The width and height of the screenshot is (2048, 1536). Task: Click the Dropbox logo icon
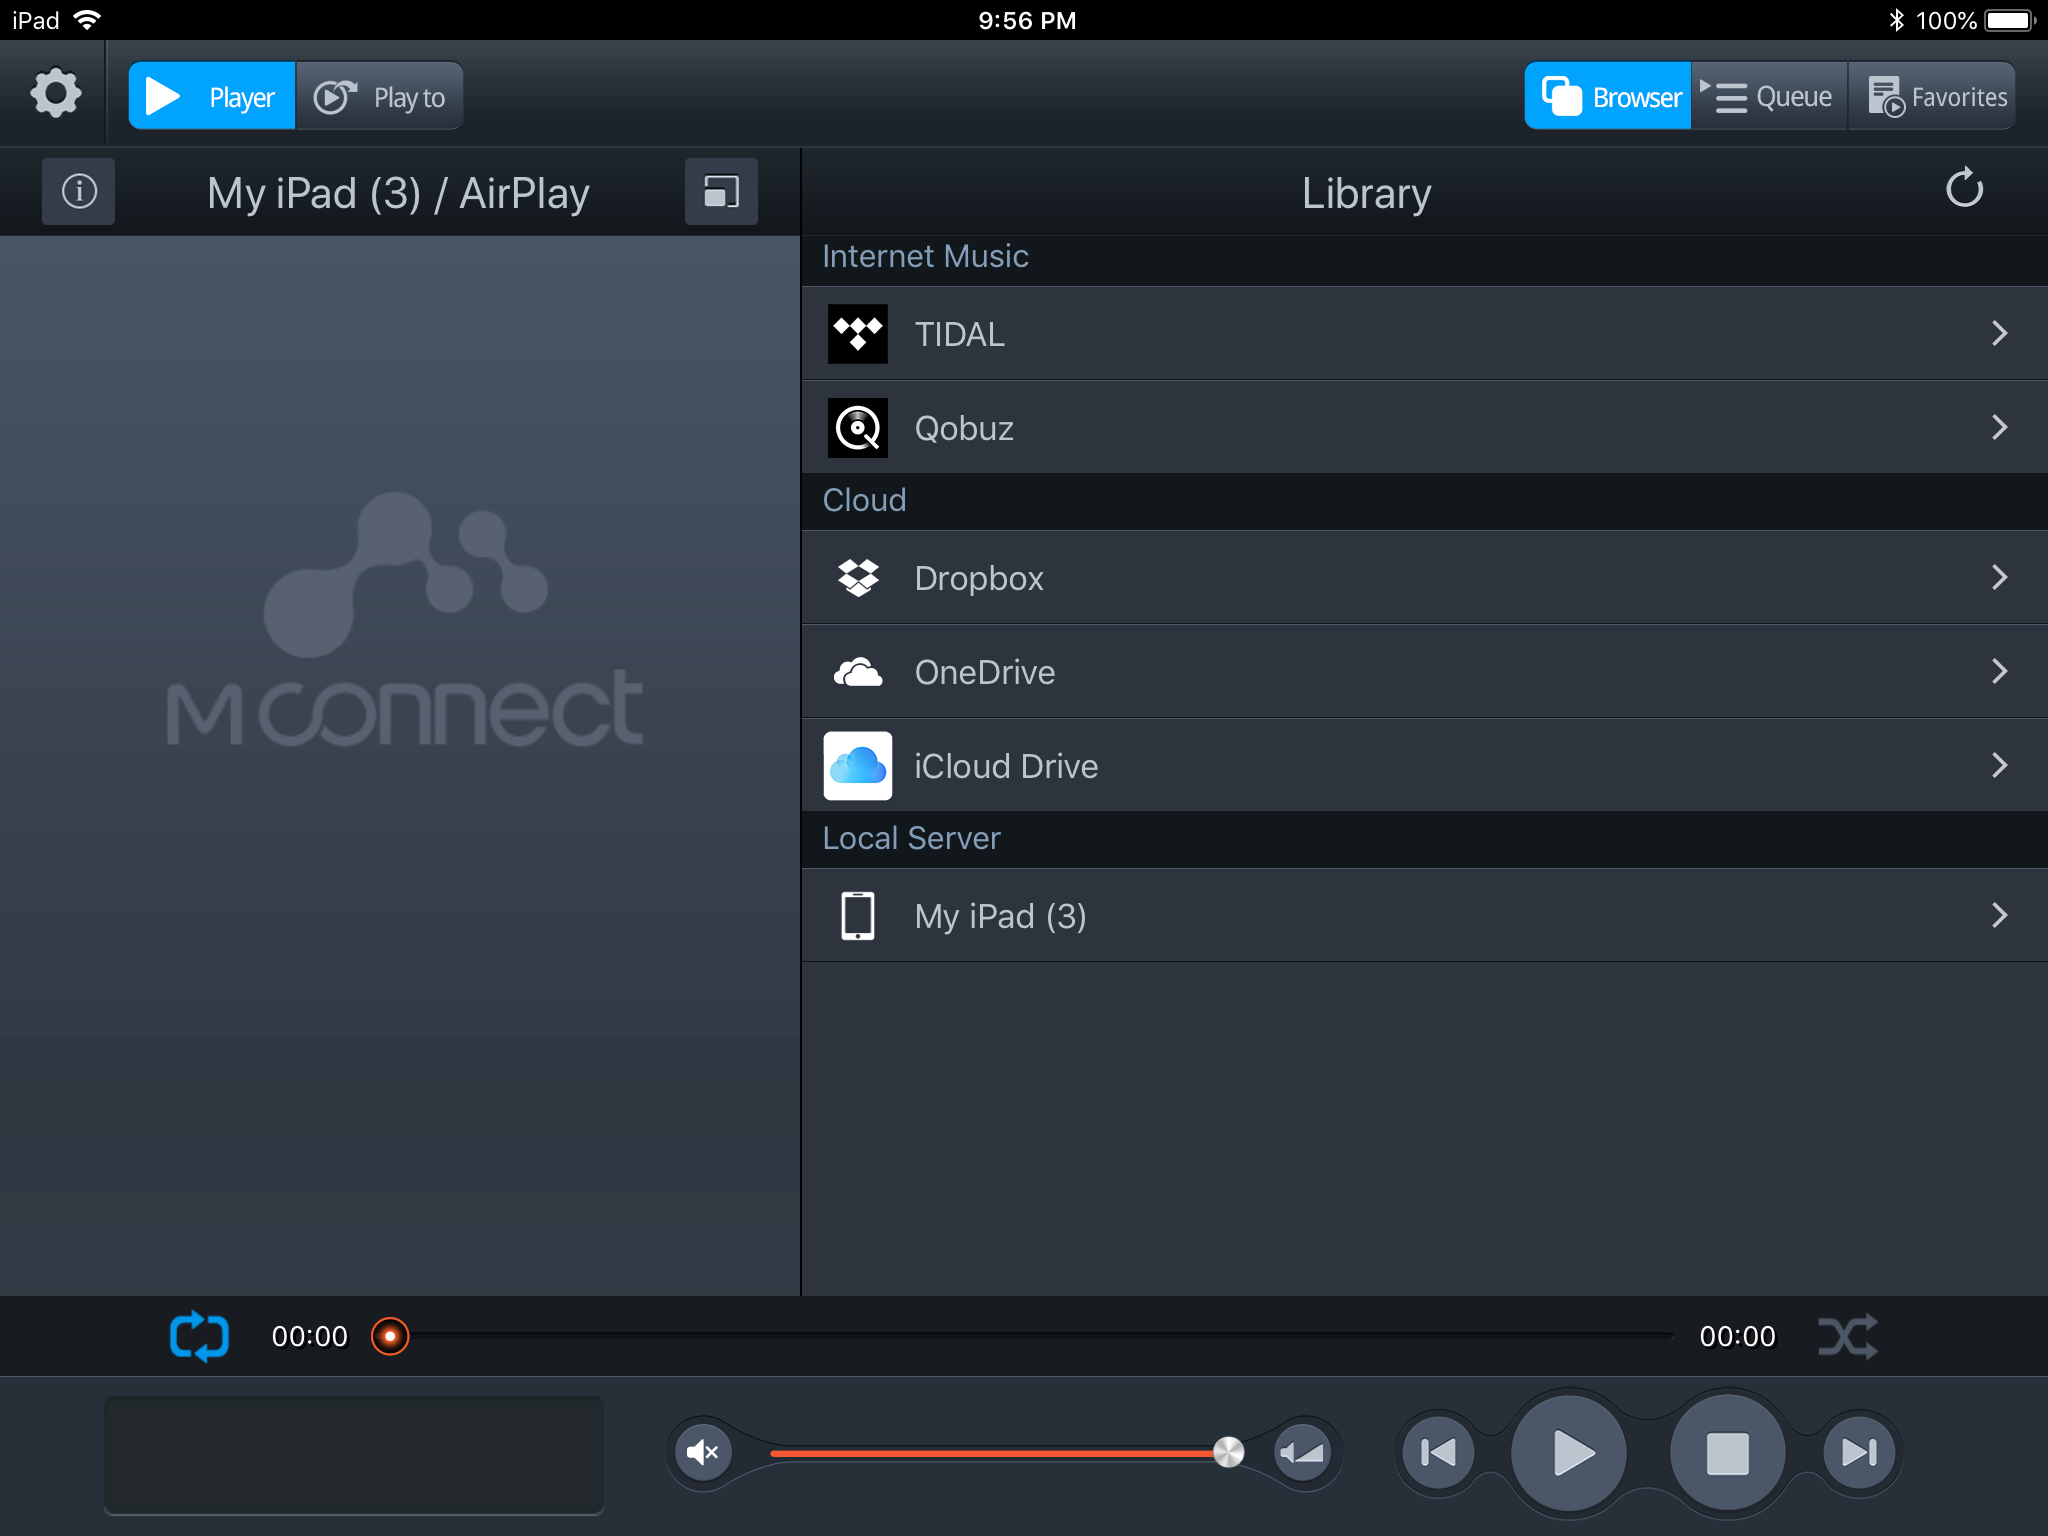click(x=857, y=578)
